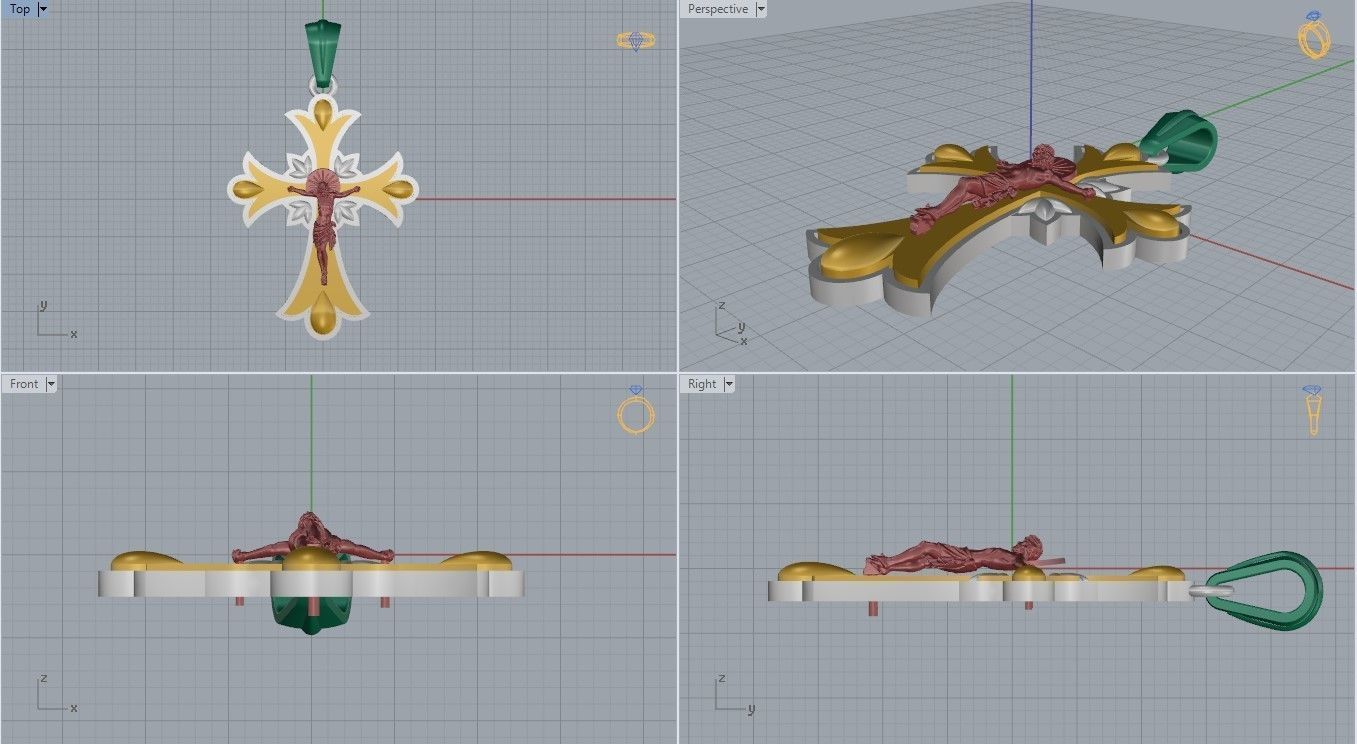Click the ring icon in Right viewport

point(1313,411)
